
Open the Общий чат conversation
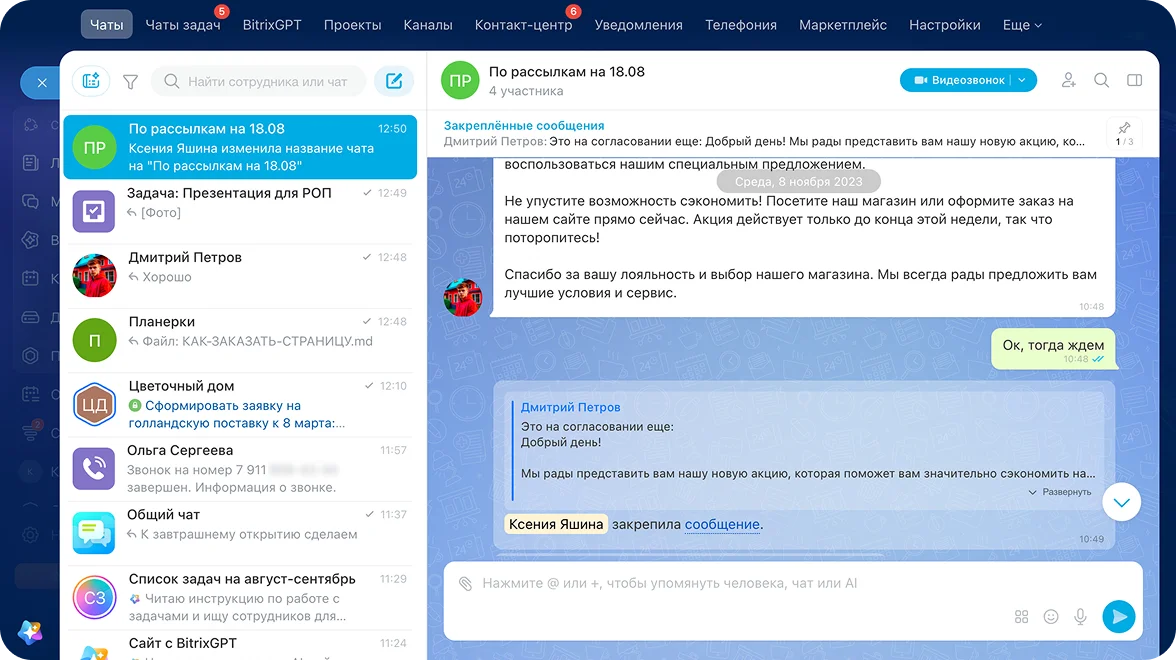pos(240,533)
